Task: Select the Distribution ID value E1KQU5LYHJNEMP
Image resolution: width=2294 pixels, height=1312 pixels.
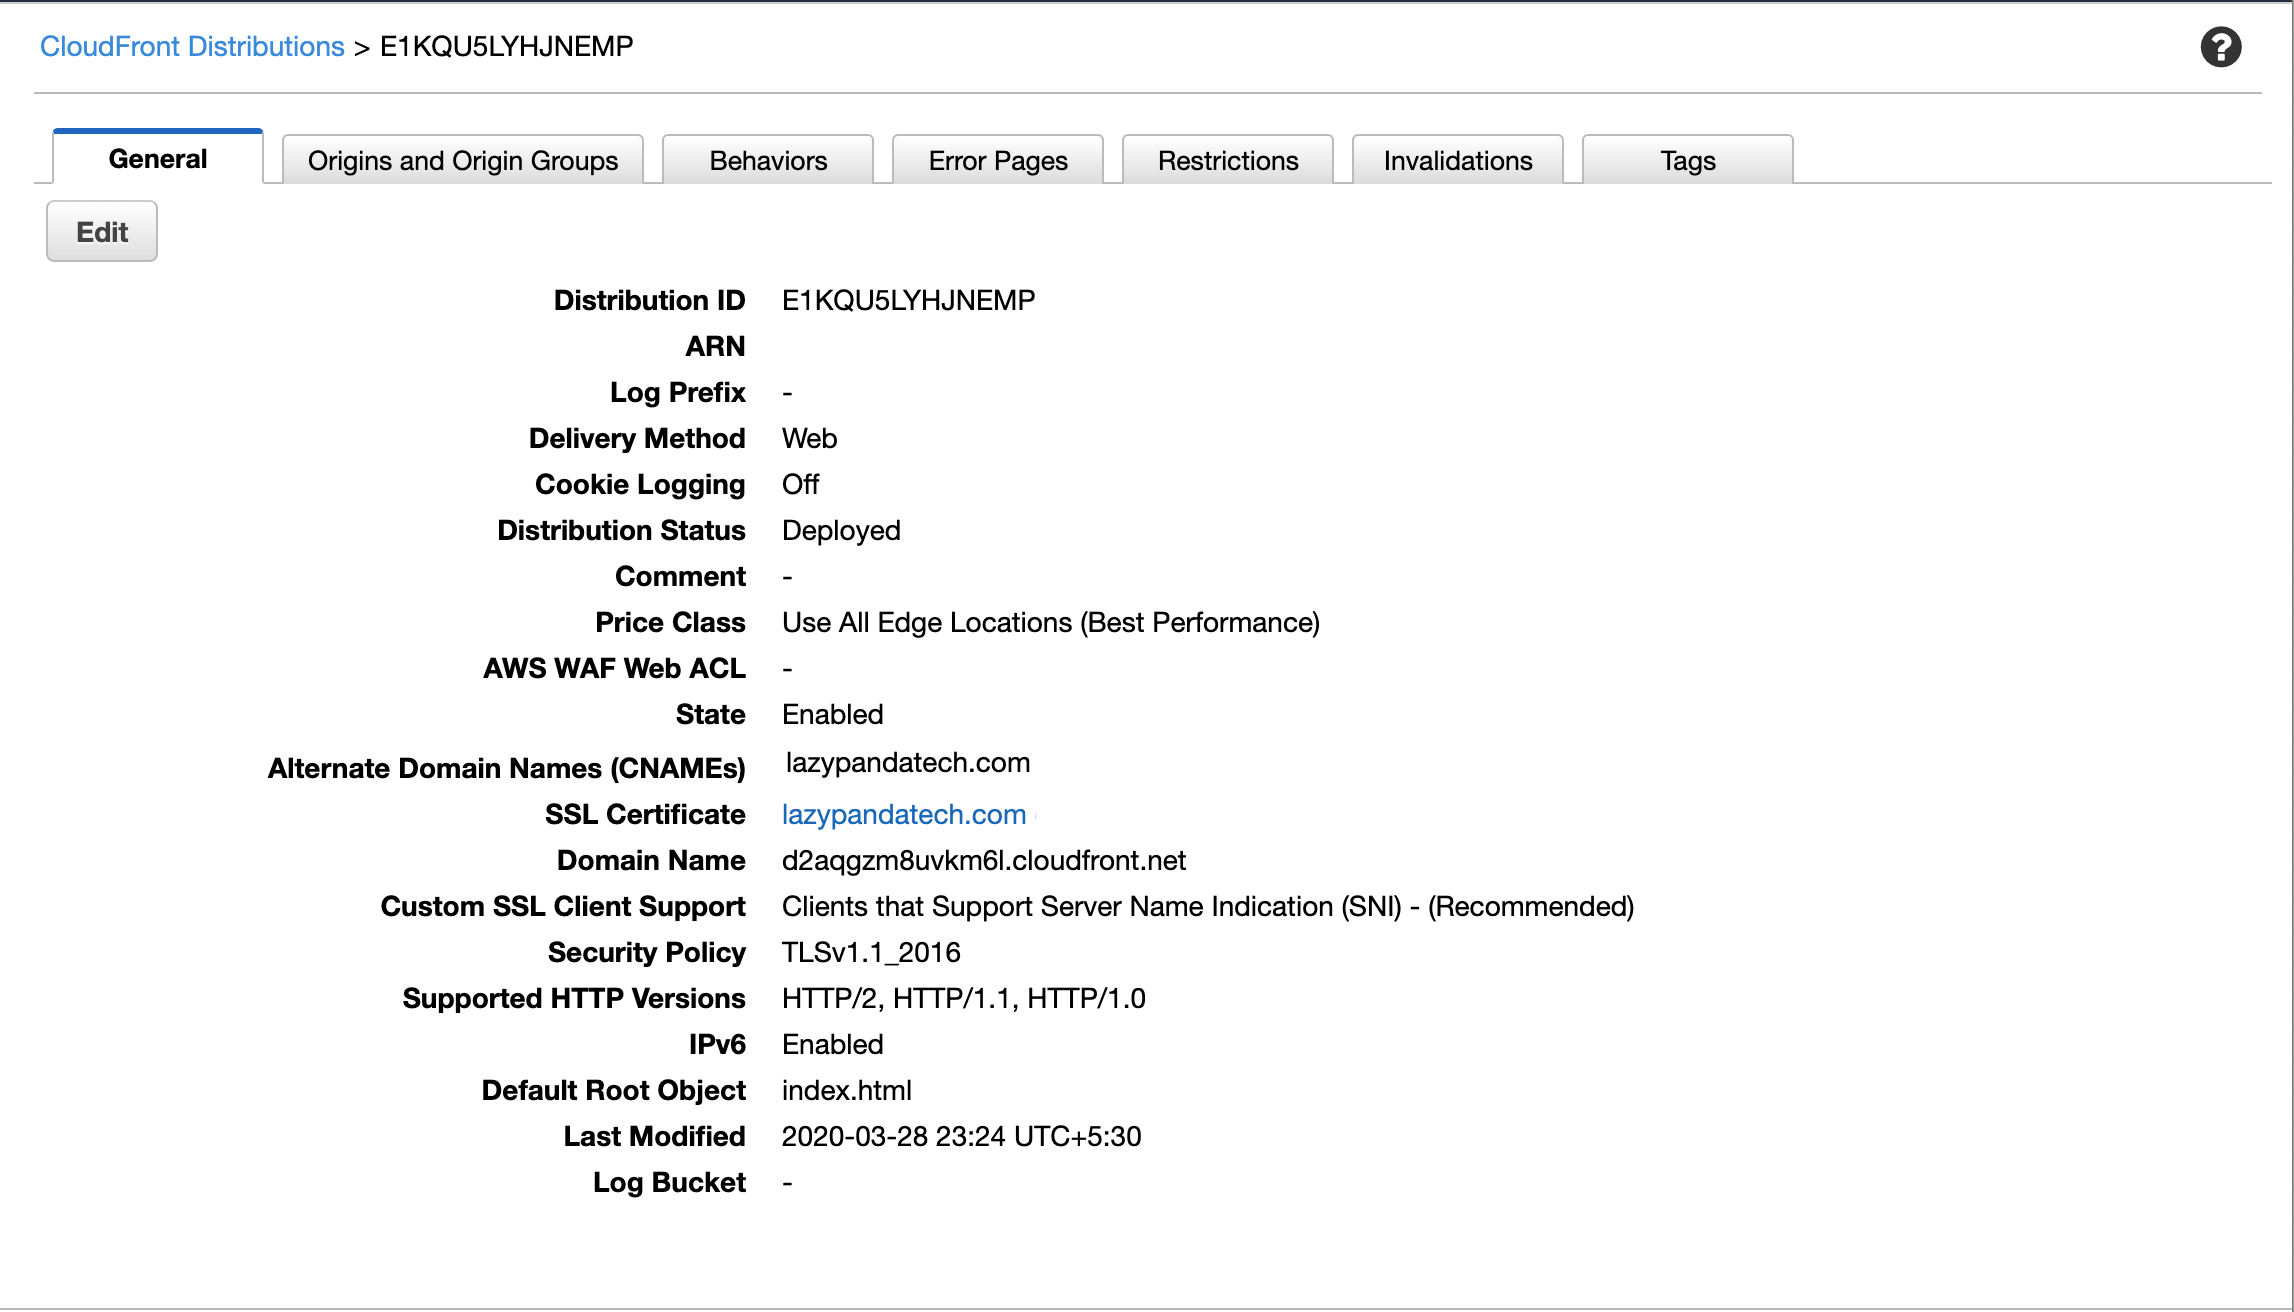Action: pyautogui.click(x=908, y=300)
